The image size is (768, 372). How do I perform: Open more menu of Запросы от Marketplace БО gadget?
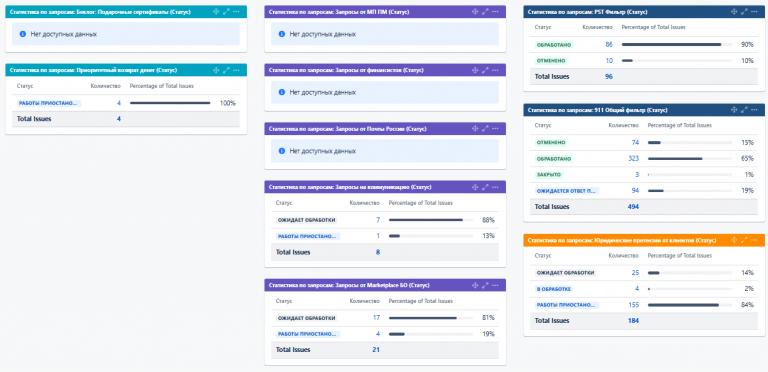496,285
